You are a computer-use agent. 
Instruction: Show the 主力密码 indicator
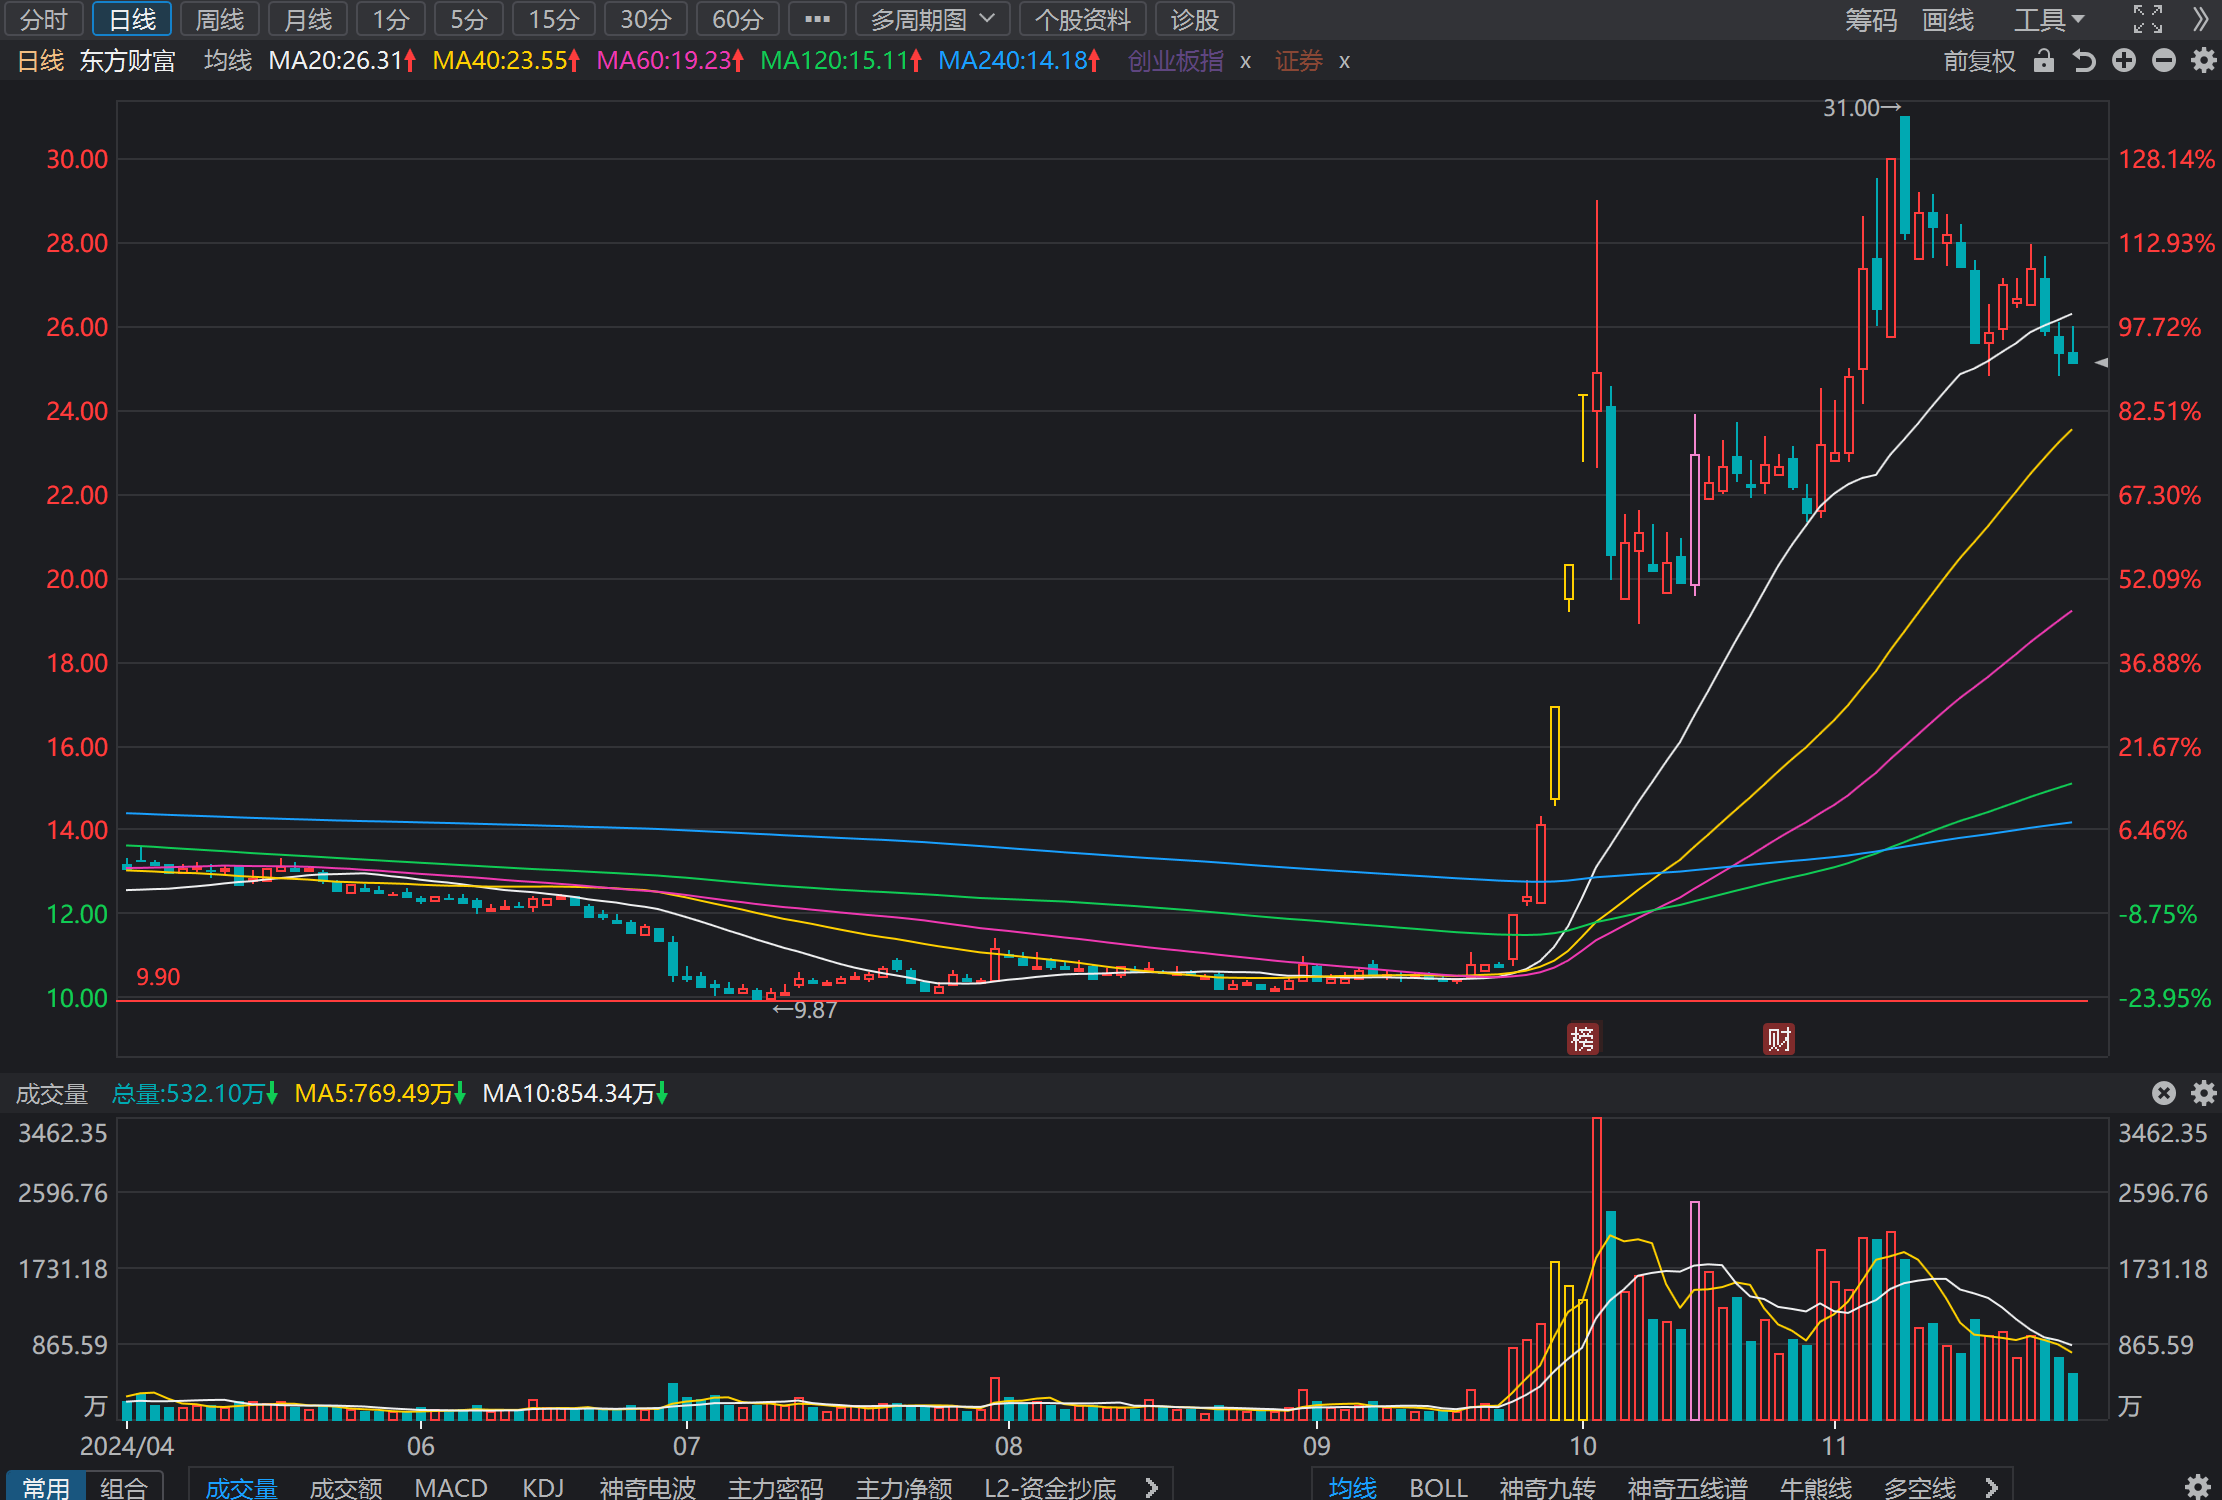pos(775,1488)
